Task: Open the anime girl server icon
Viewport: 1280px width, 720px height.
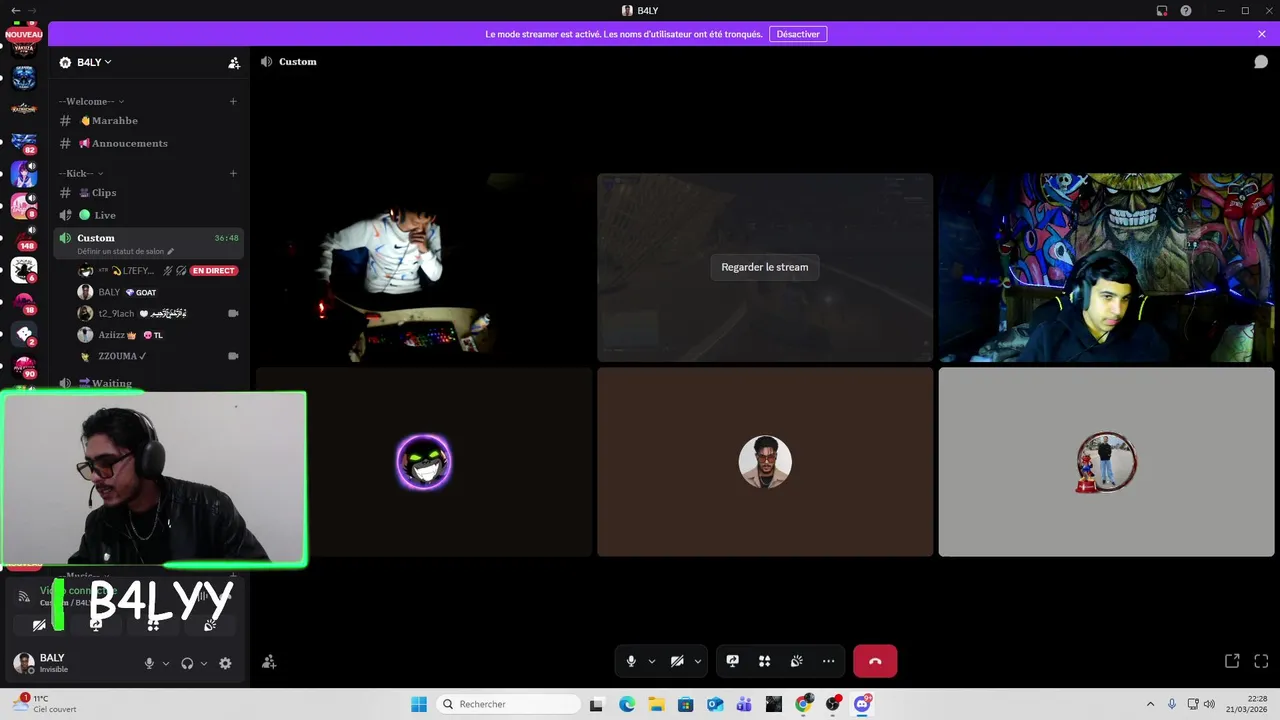Action: pos(24,175)
